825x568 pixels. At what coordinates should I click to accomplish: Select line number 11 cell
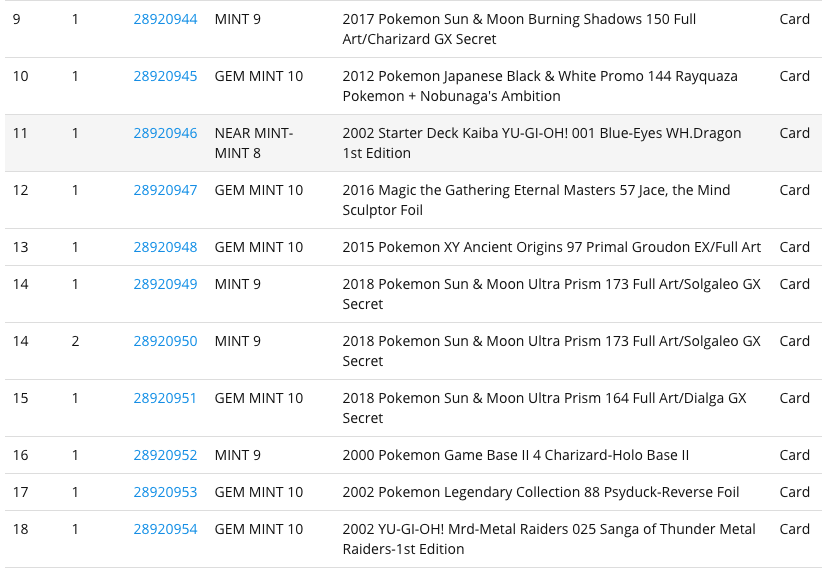pos(21,133)
